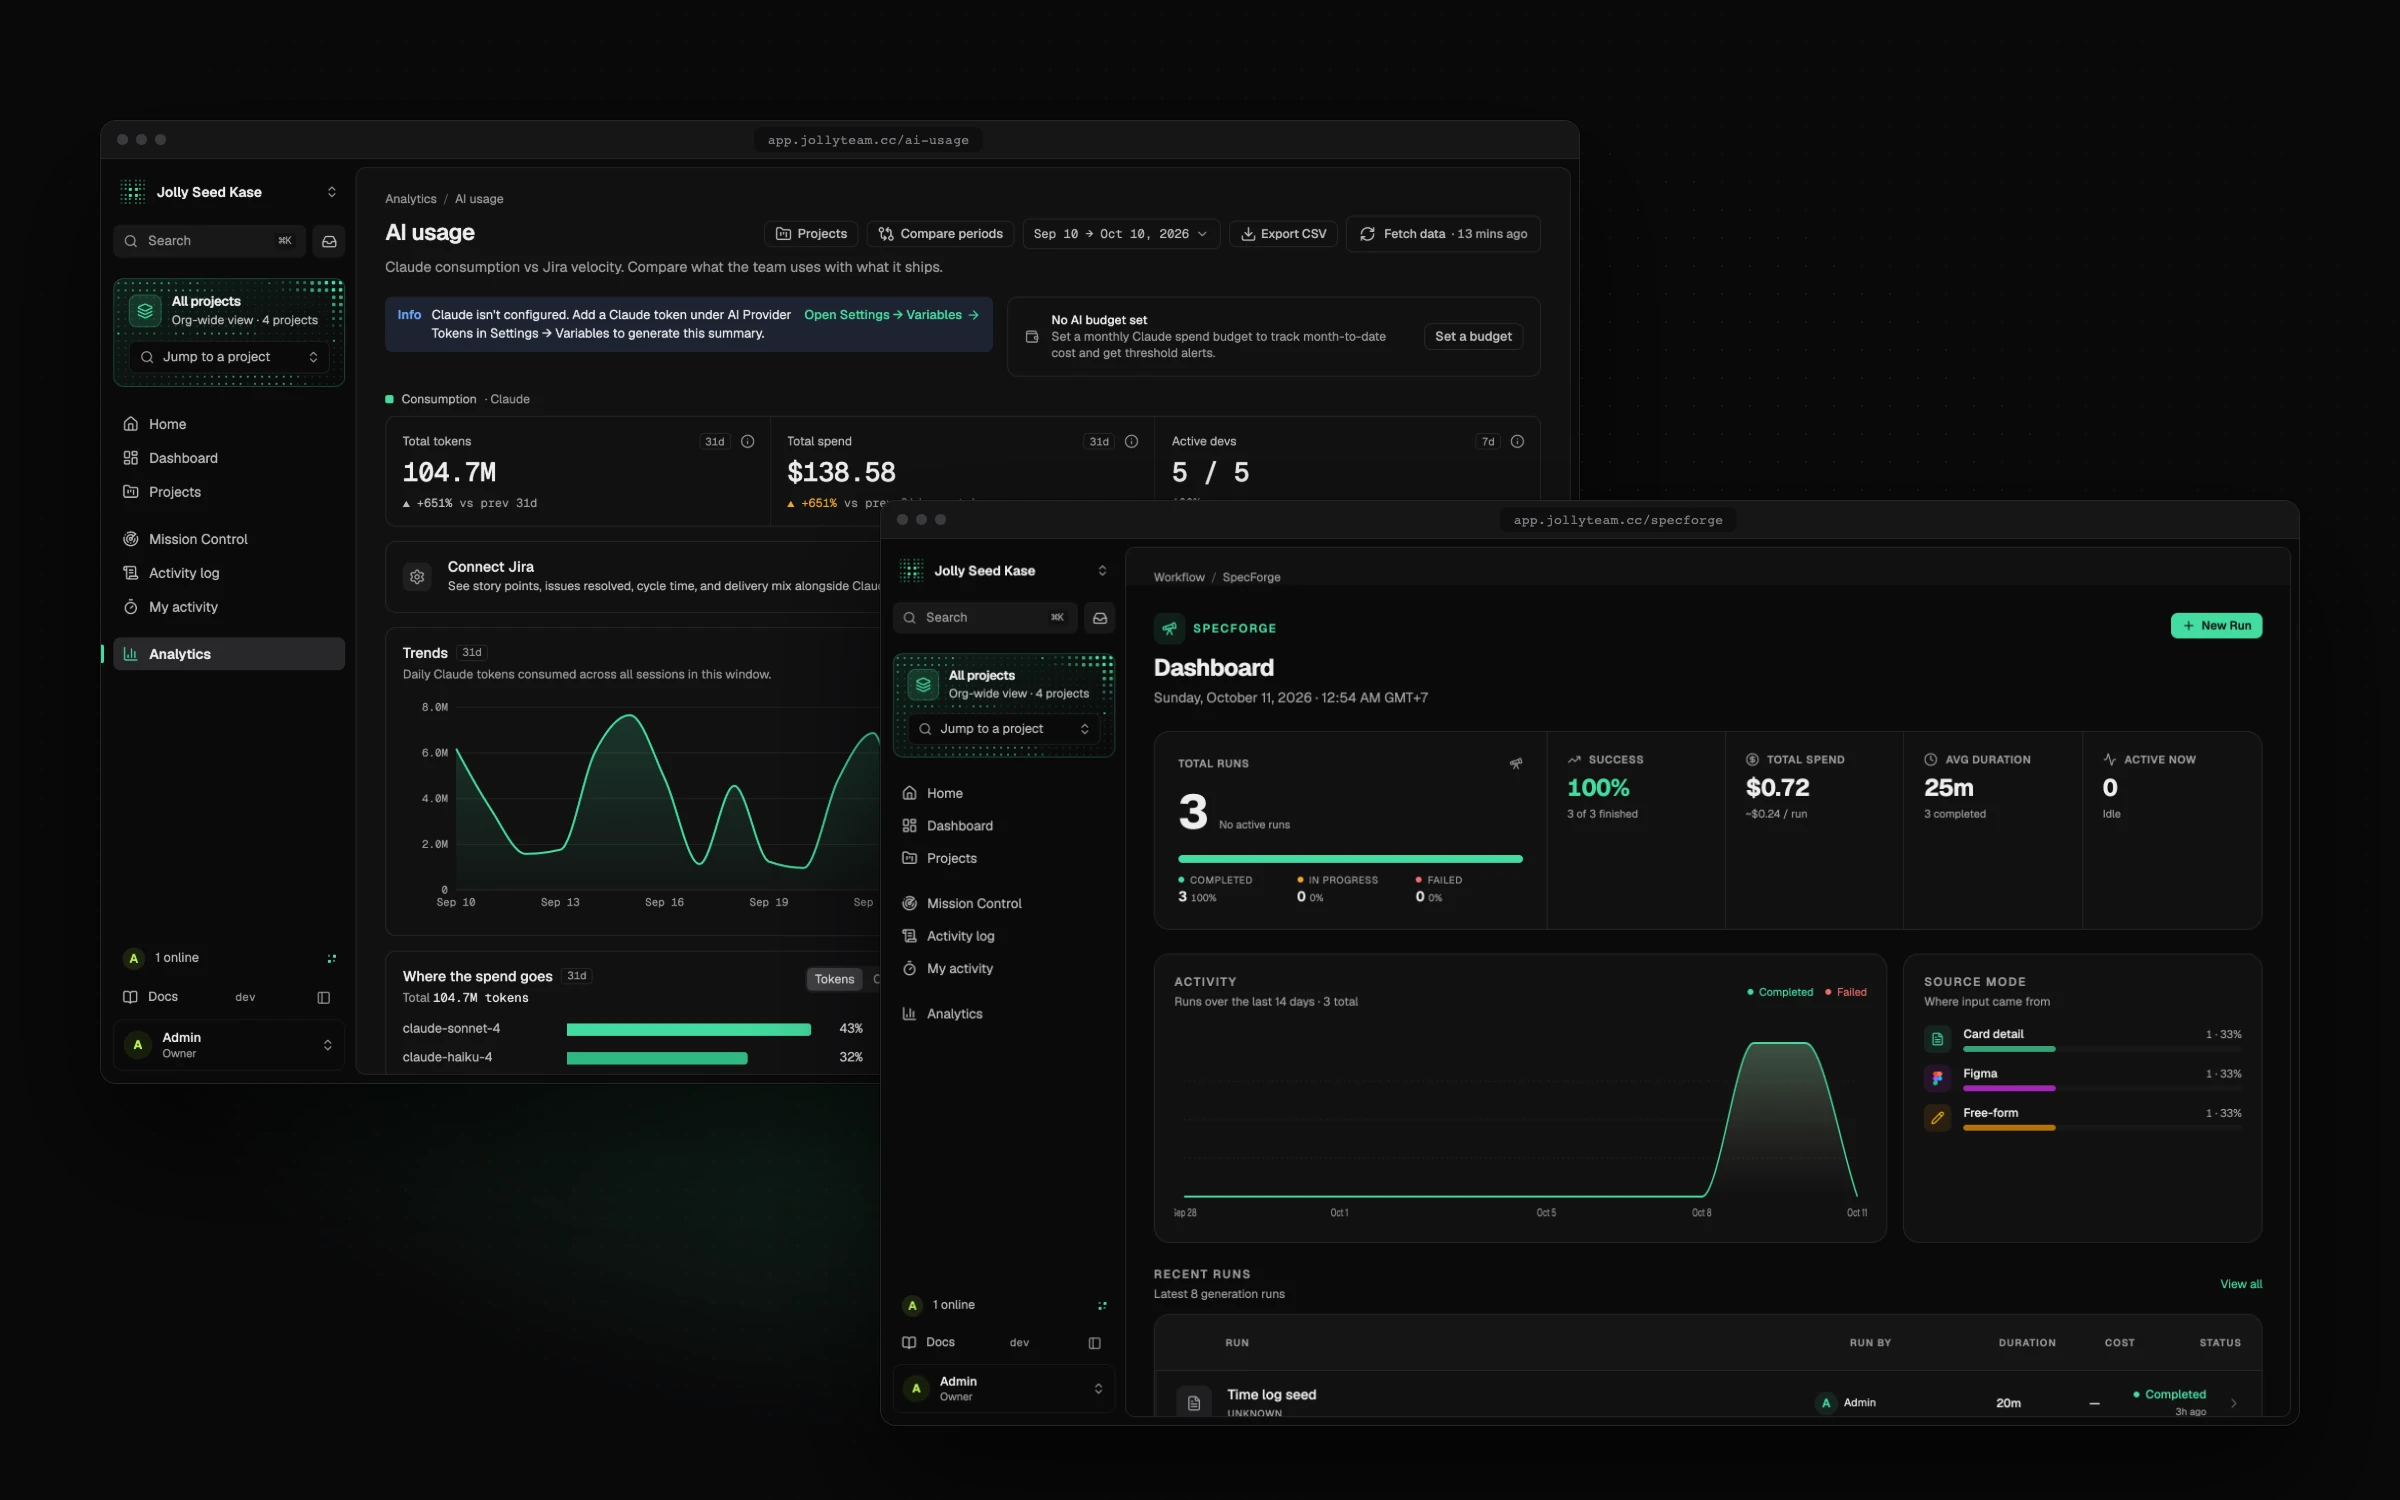Expand Admin Owner account menu in AI usage window
This screenshot has height=1500, width=2400.
[229, 1045]
